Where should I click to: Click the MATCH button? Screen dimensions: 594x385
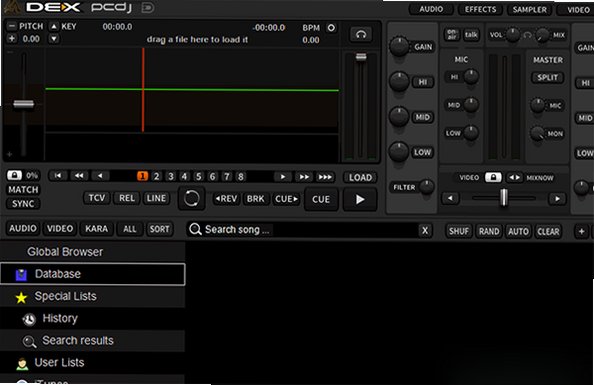(23, 189)
